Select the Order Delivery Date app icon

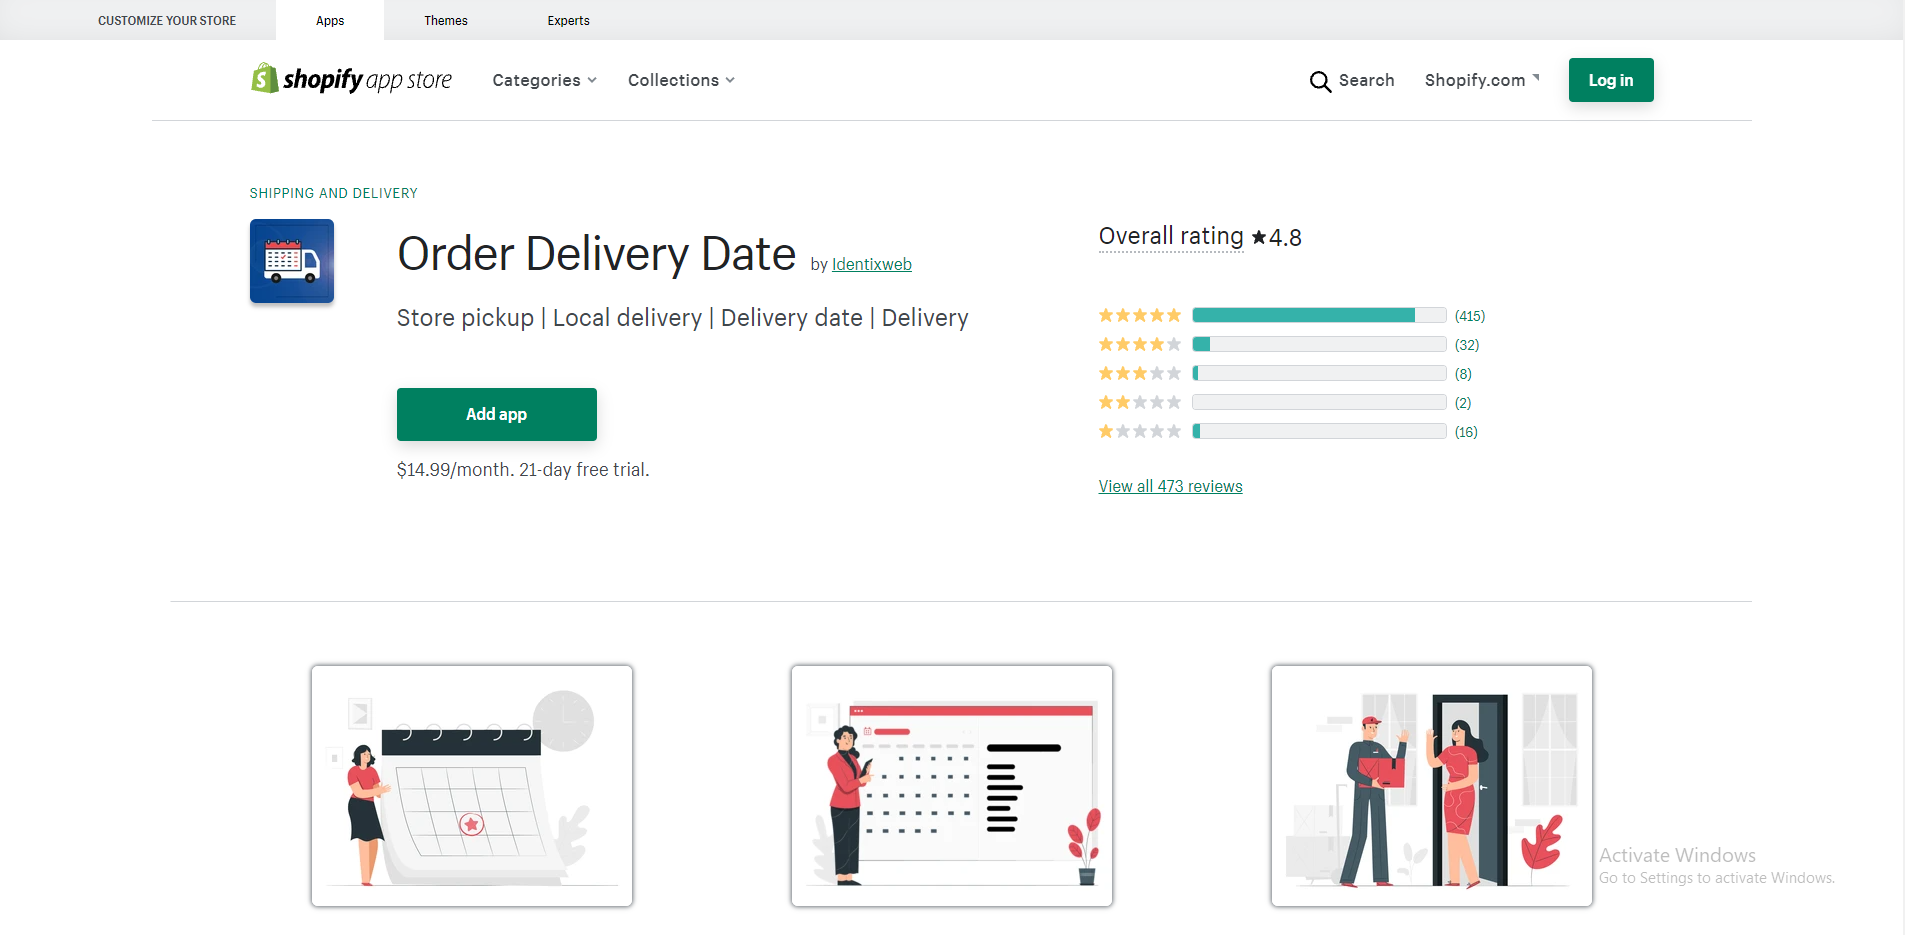tap(291, 261)
